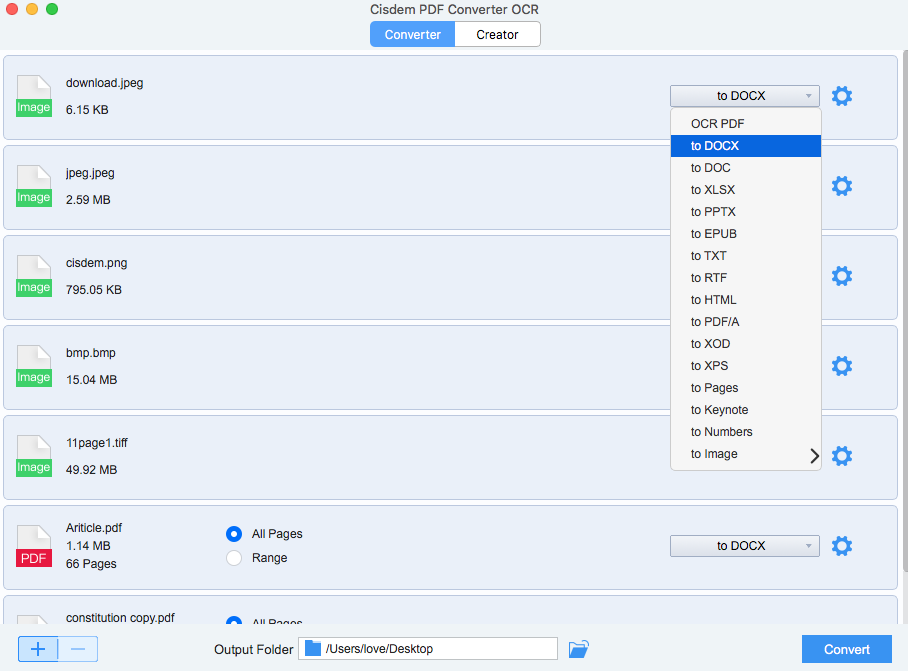The width and height of the screenshot is (908, 671).
Task: Choose to XPS from format list
Action: (x=746, y=366)
